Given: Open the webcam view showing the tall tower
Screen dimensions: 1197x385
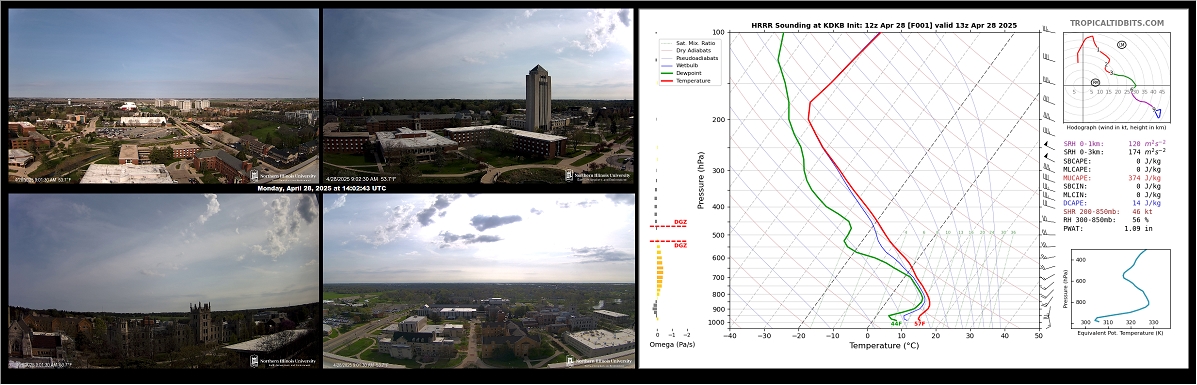Looking at the screenshot, I should point(479,95).
